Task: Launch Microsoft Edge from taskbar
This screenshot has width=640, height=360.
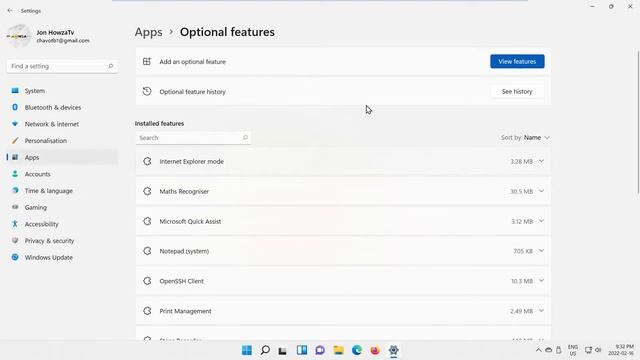Action: tap(357, 350)
